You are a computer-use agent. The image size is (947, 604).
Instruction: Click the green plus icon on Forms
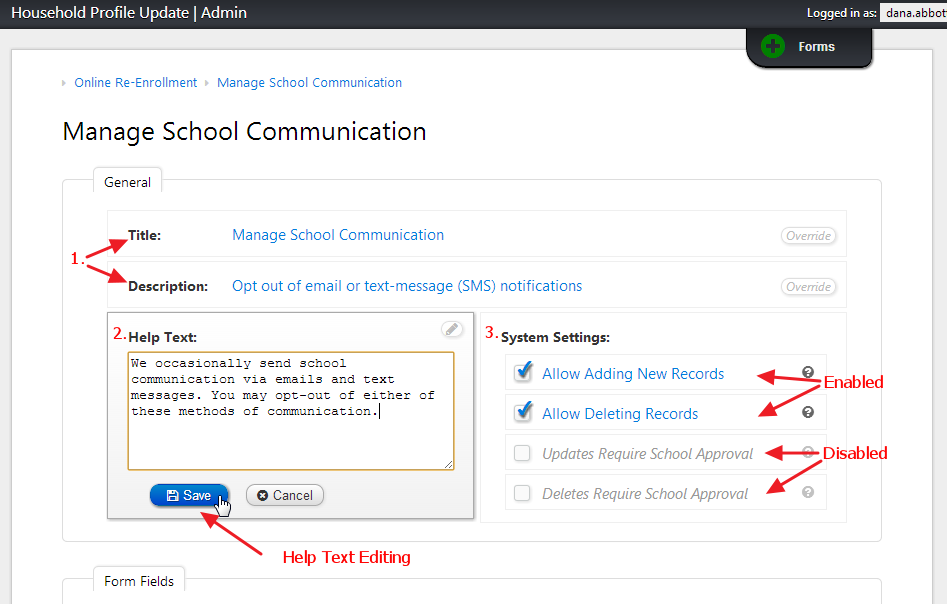[772, 45]
